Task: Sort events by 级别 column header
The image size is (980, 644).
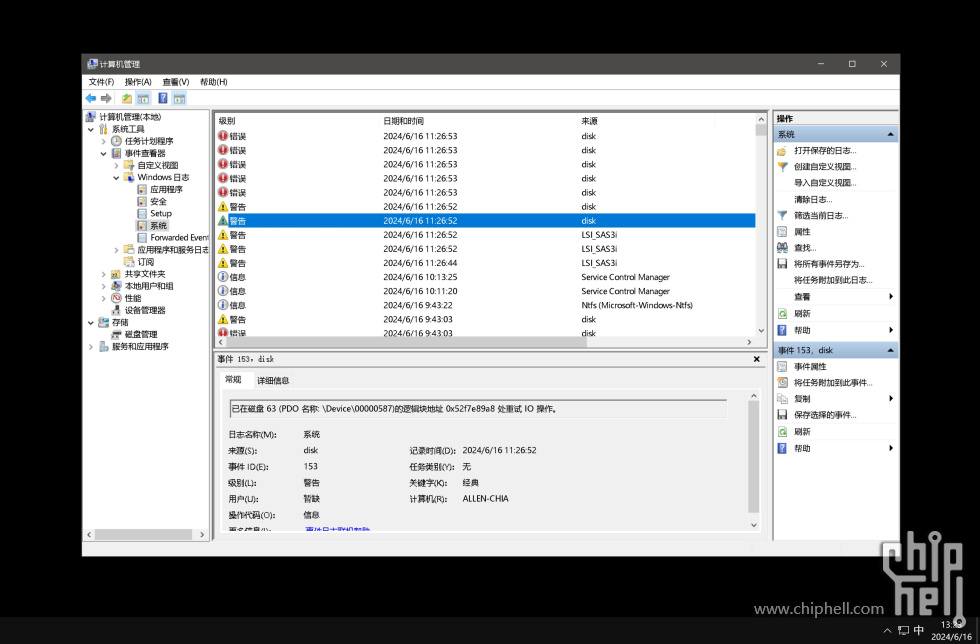Action: pyautogui.click(x=298, y=121)
